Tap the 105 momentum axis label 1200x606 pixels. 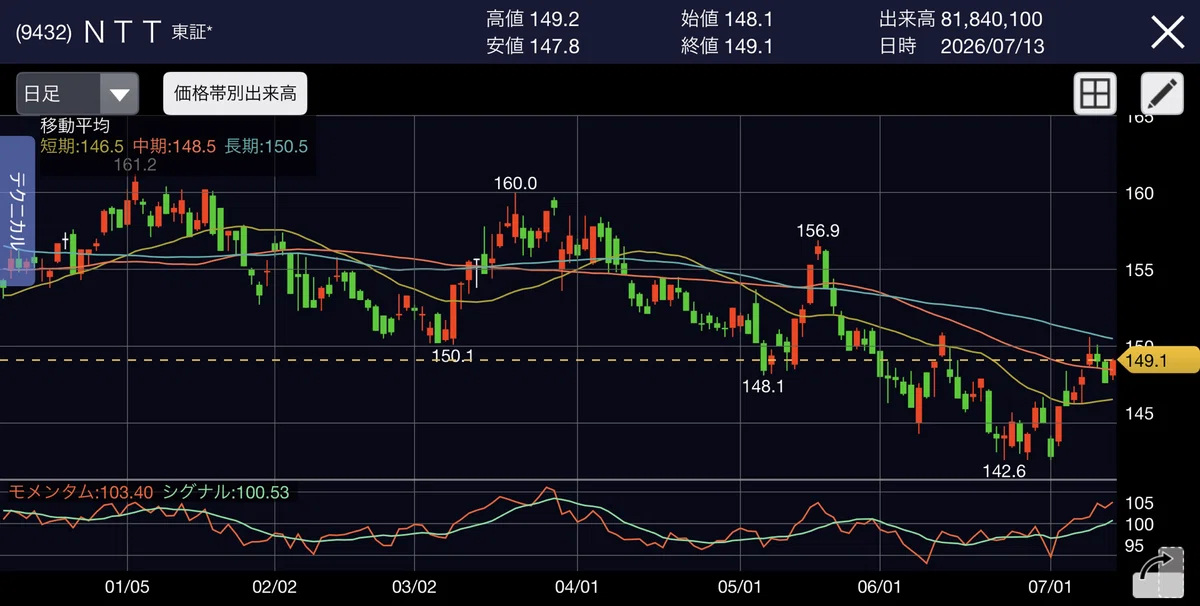click(1140, 502)
